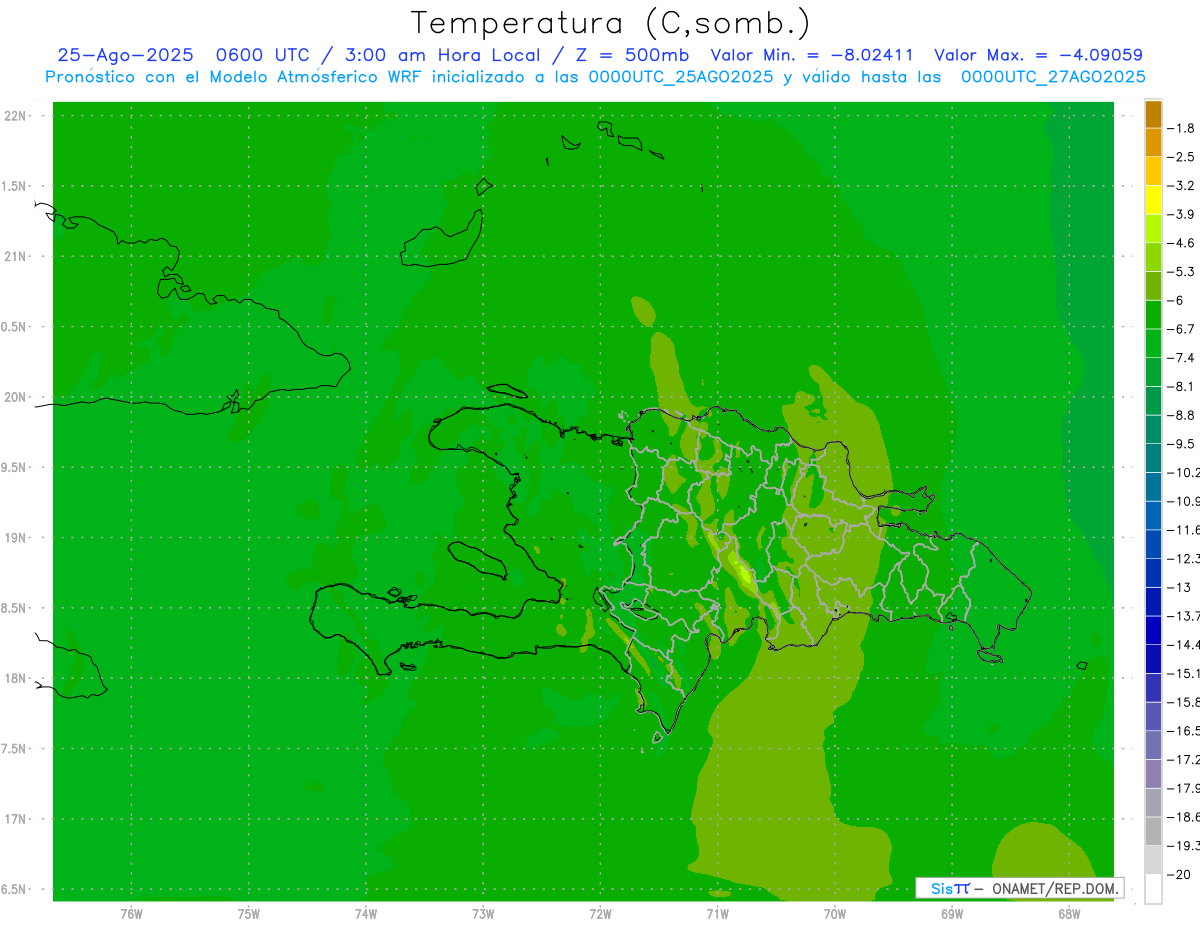The height and width of the screenshot is (927, 1200).
Task: Click the -9.5 color bar label
Action: pyautogui.click(x=1183, y=444)
